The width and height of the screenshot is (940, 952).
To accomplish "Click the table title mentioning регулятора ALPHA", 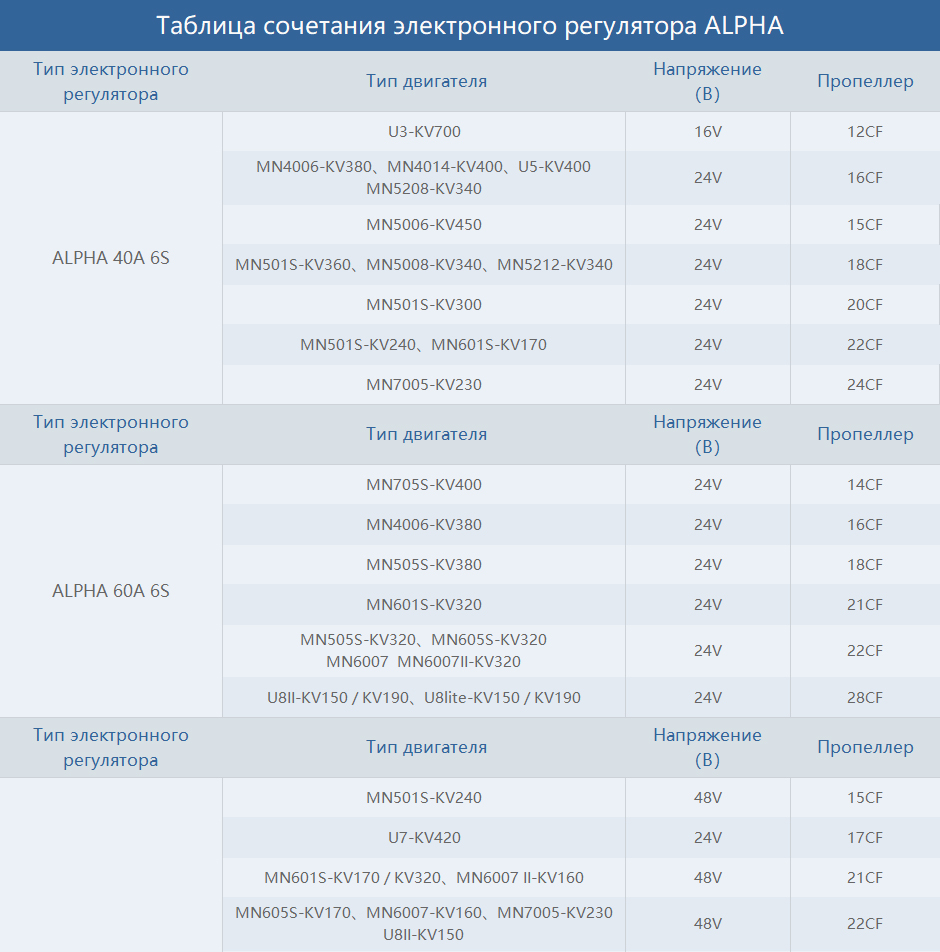I will [x=470, y=26].
